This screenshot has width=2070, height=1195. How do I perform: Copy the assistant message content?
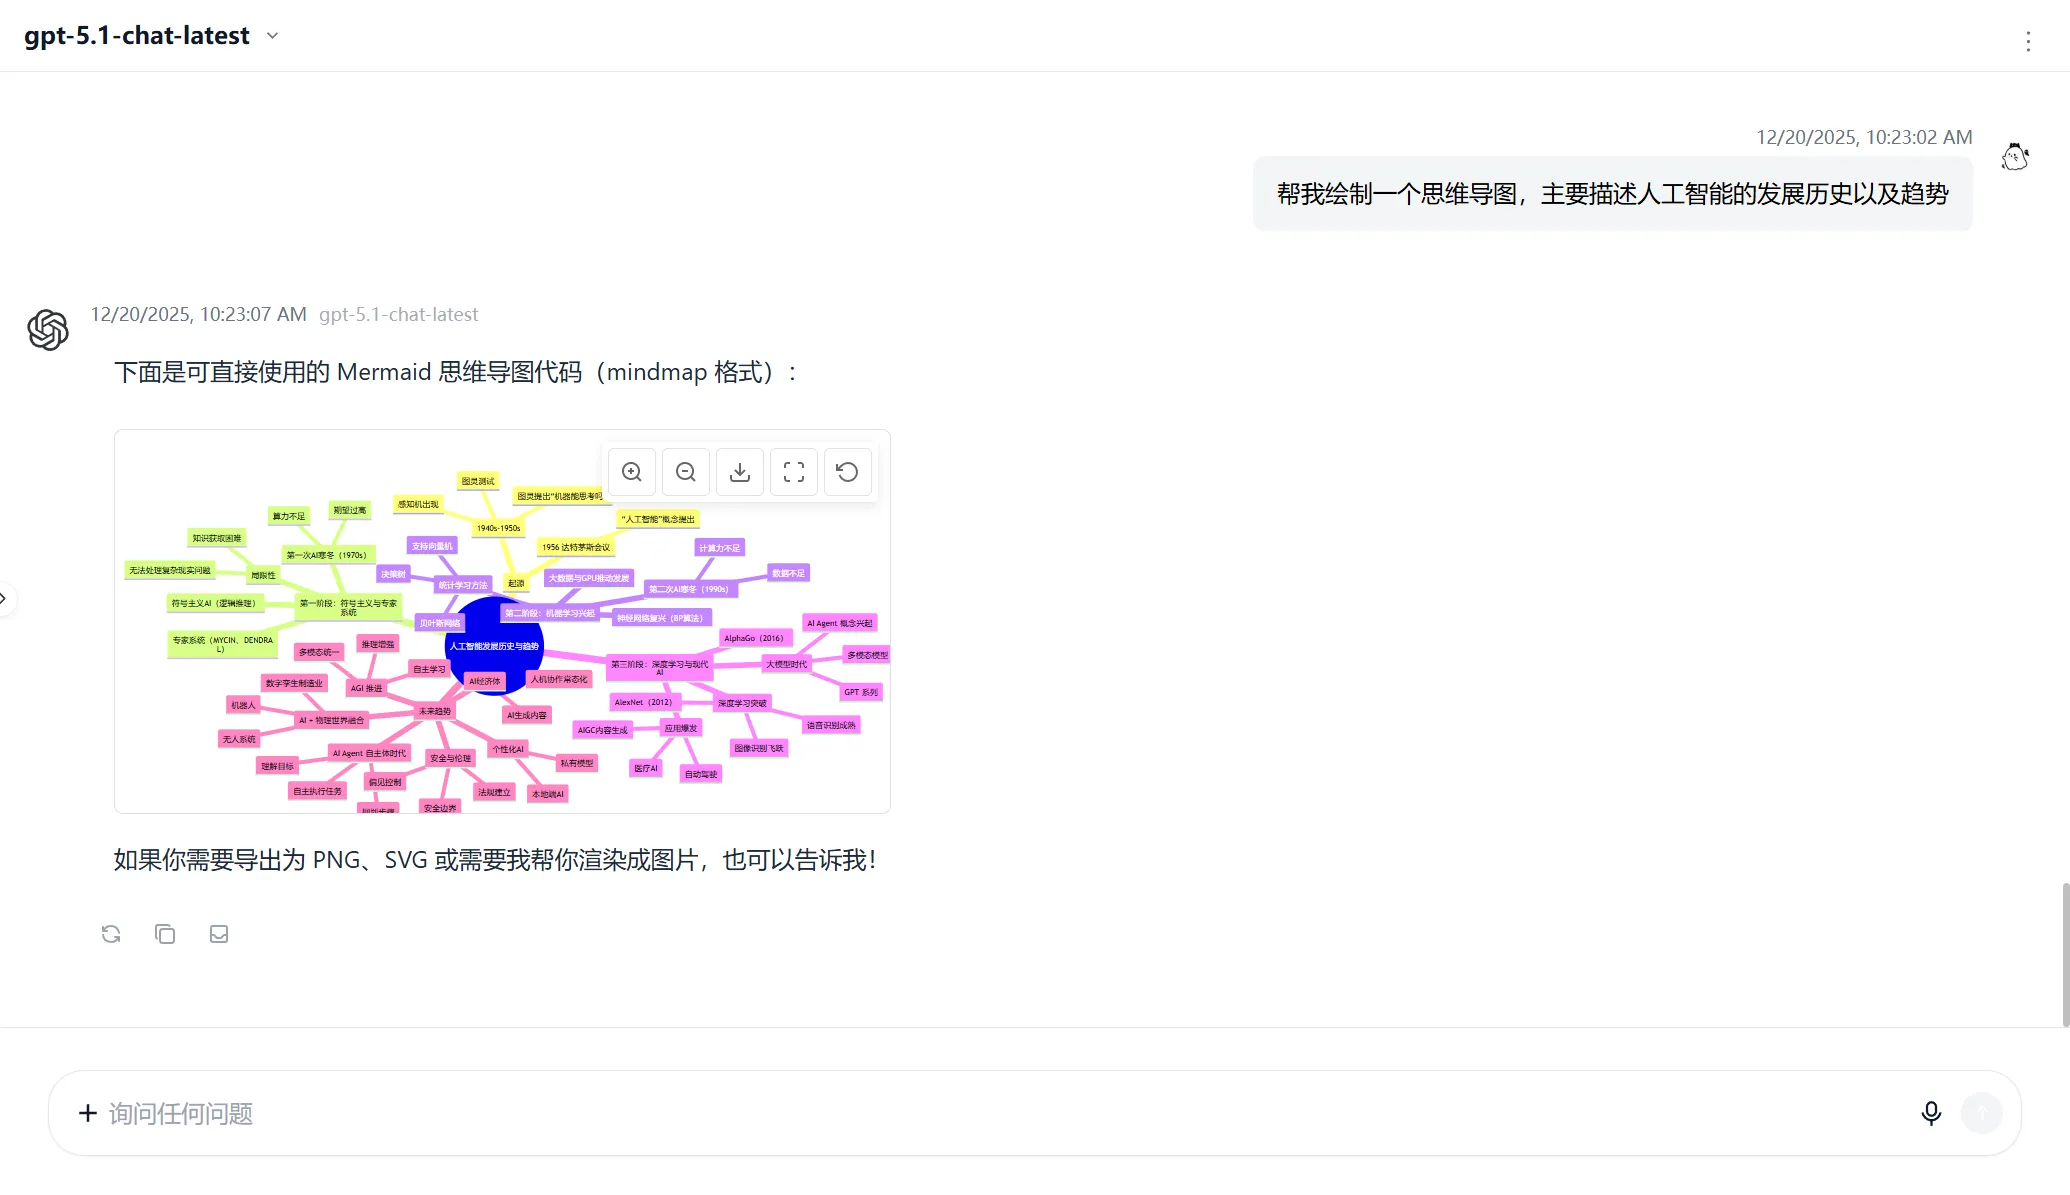point(165,933)
